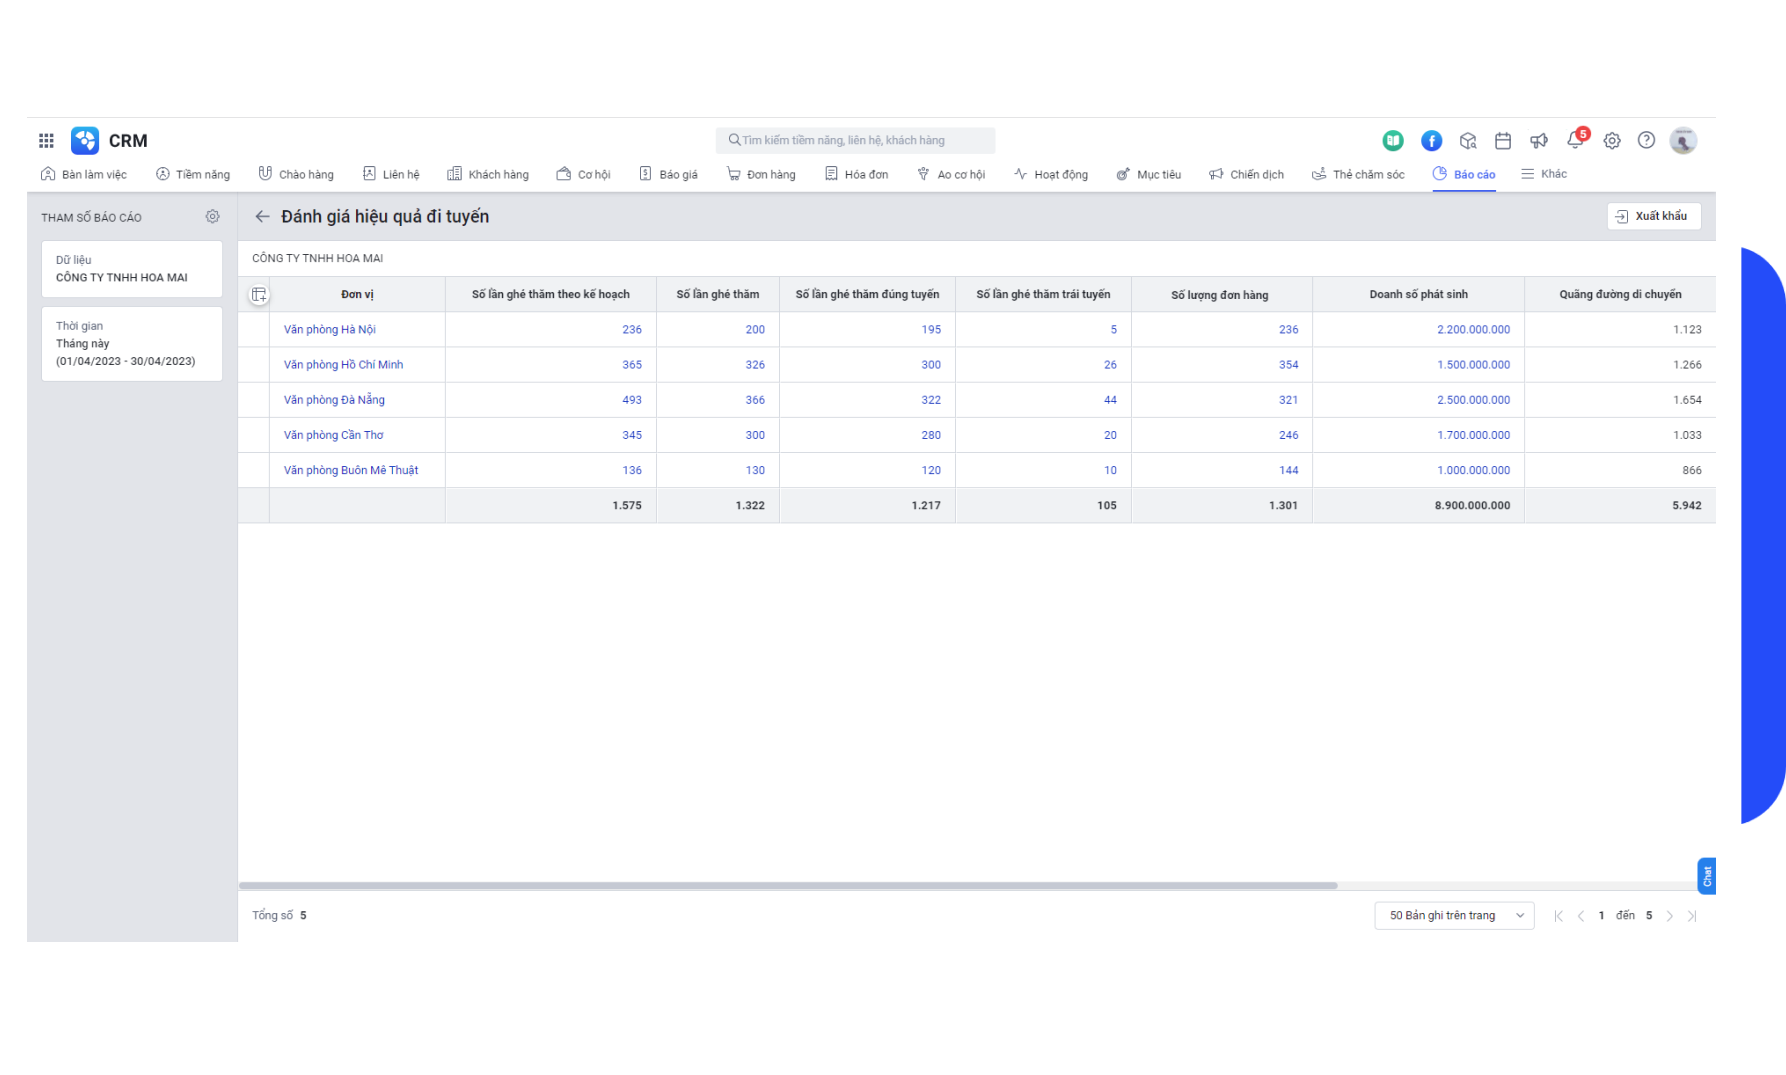Open the Facebook icon in header
1786x1075 pixels.
1431,141
